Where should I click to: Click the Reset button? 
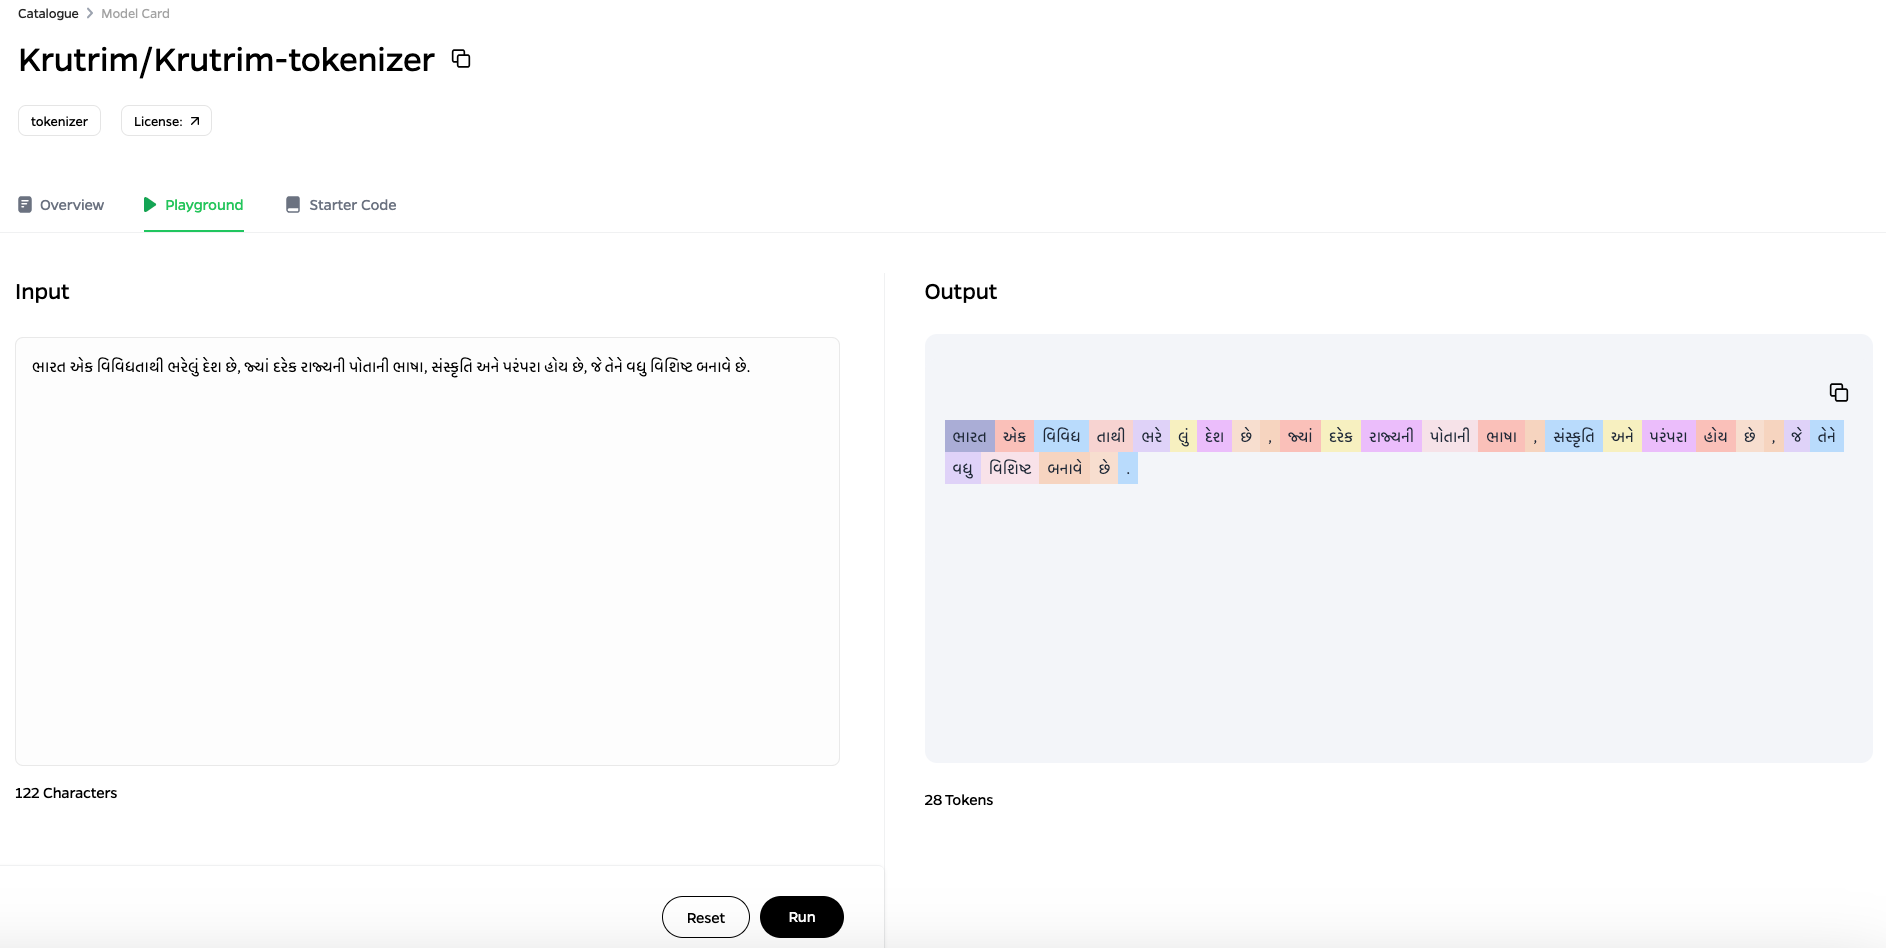pyautogui.click(x=705, y=917)
